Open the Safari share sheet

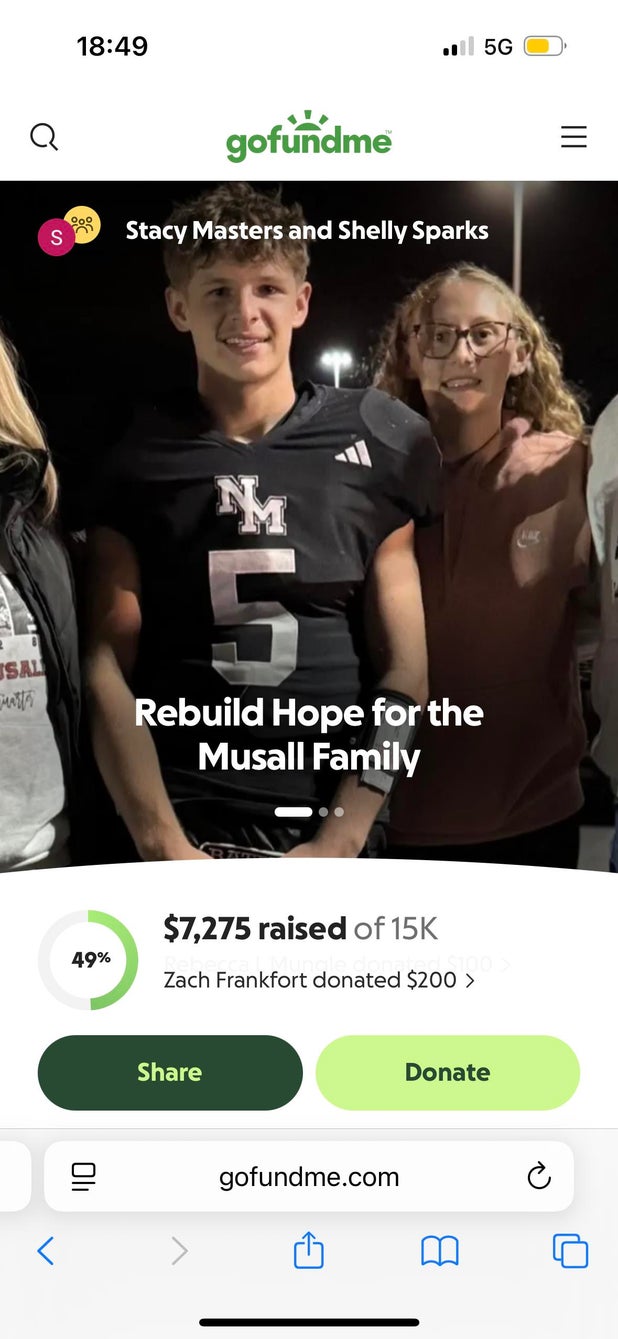click(308, 1250)
